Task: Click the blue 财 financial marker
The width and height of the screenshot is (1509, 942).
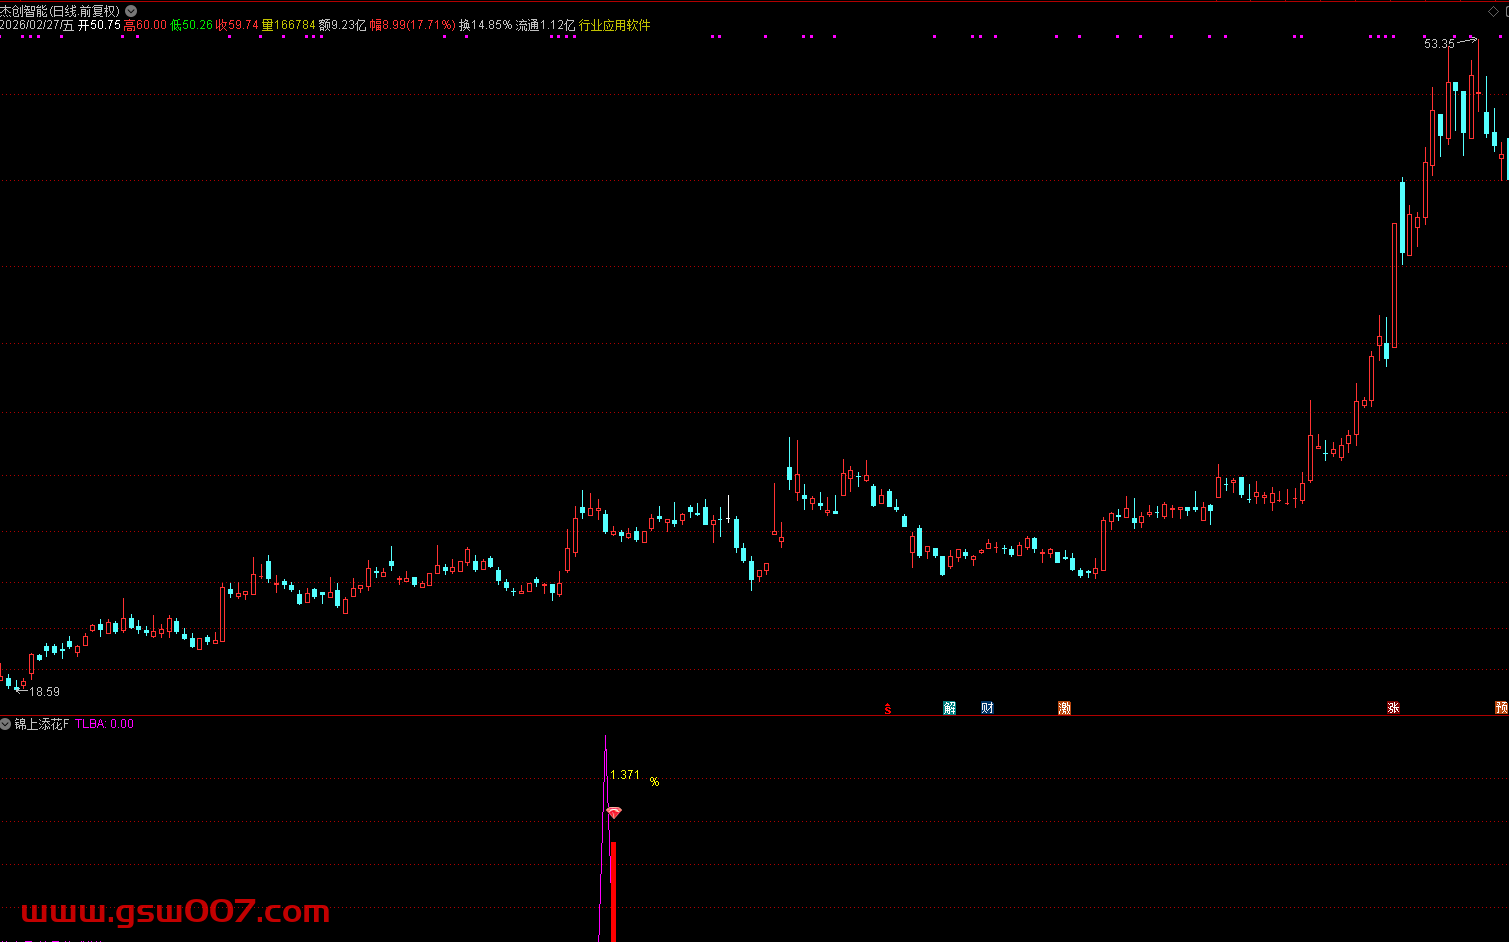Action: coord(987,708)
